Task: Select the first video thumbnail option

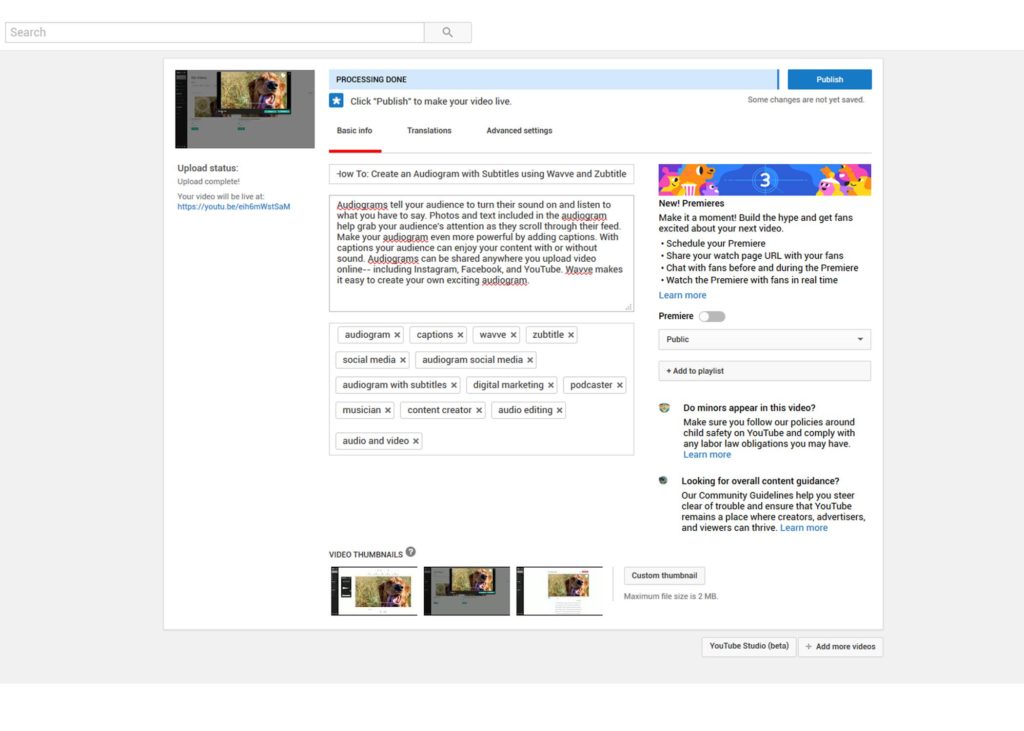Action: [374, 591]
